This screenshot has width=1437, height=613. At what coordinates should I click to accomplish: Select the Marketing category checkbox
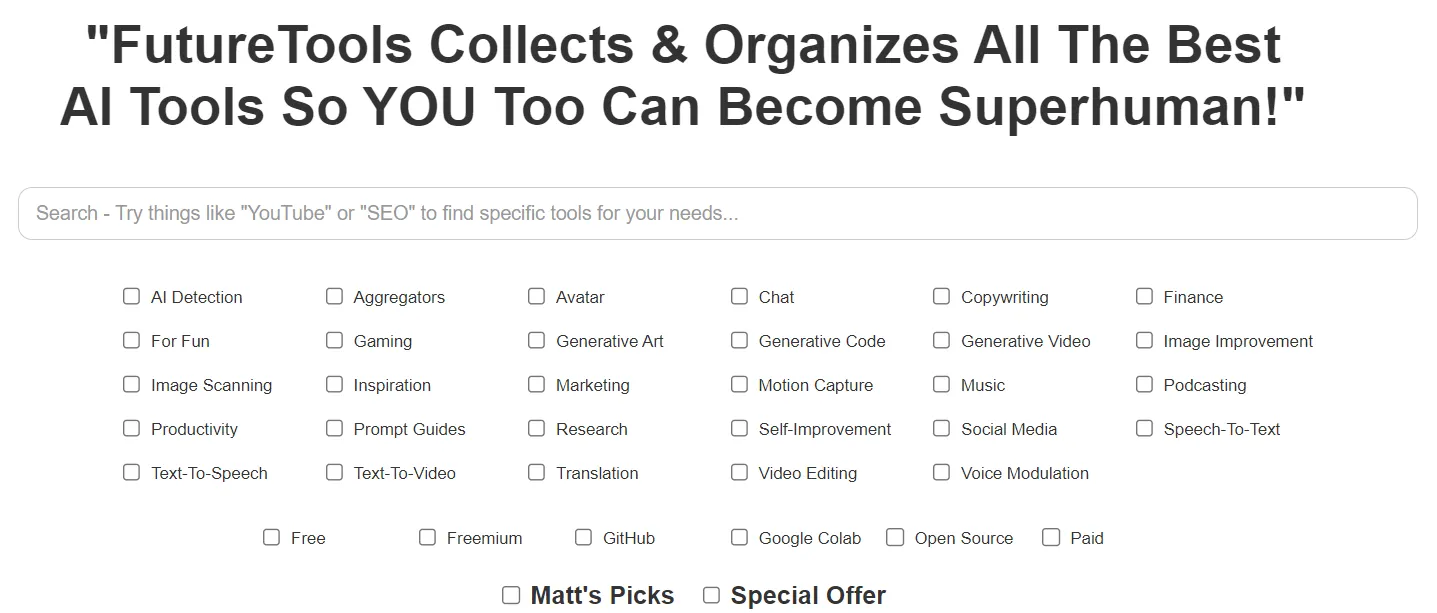(x=537, y=384)
